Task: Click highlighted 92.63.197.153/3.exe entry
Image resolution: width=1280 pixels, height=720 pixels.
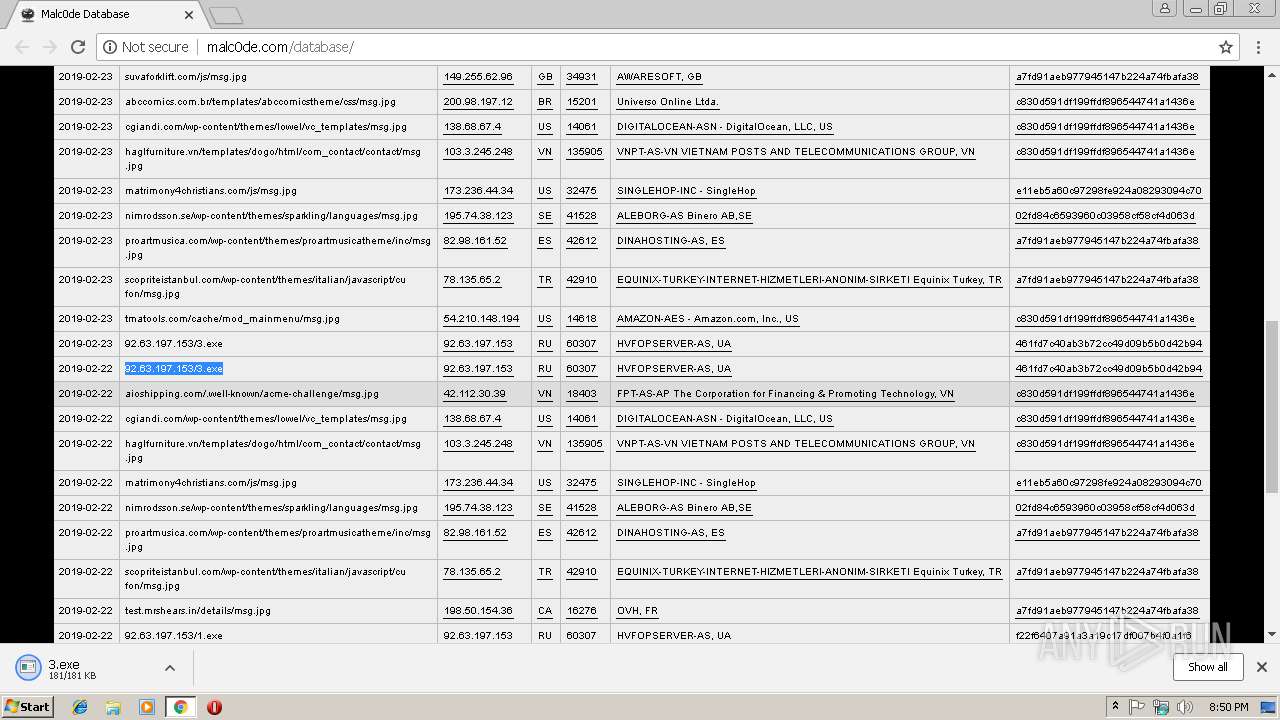Action: click(x=174, y=369)
